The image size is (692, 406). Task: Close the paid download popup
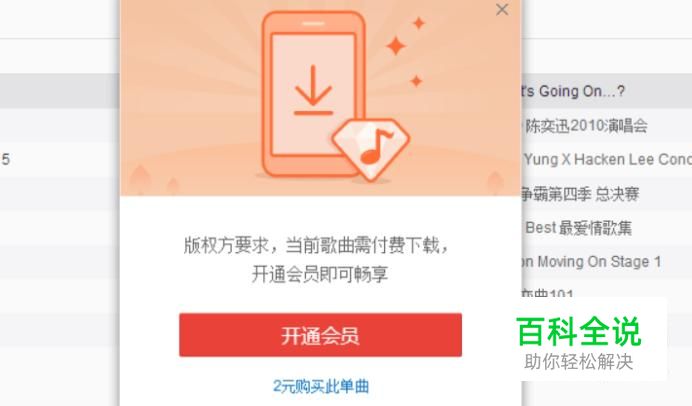(x=502, y=10)
